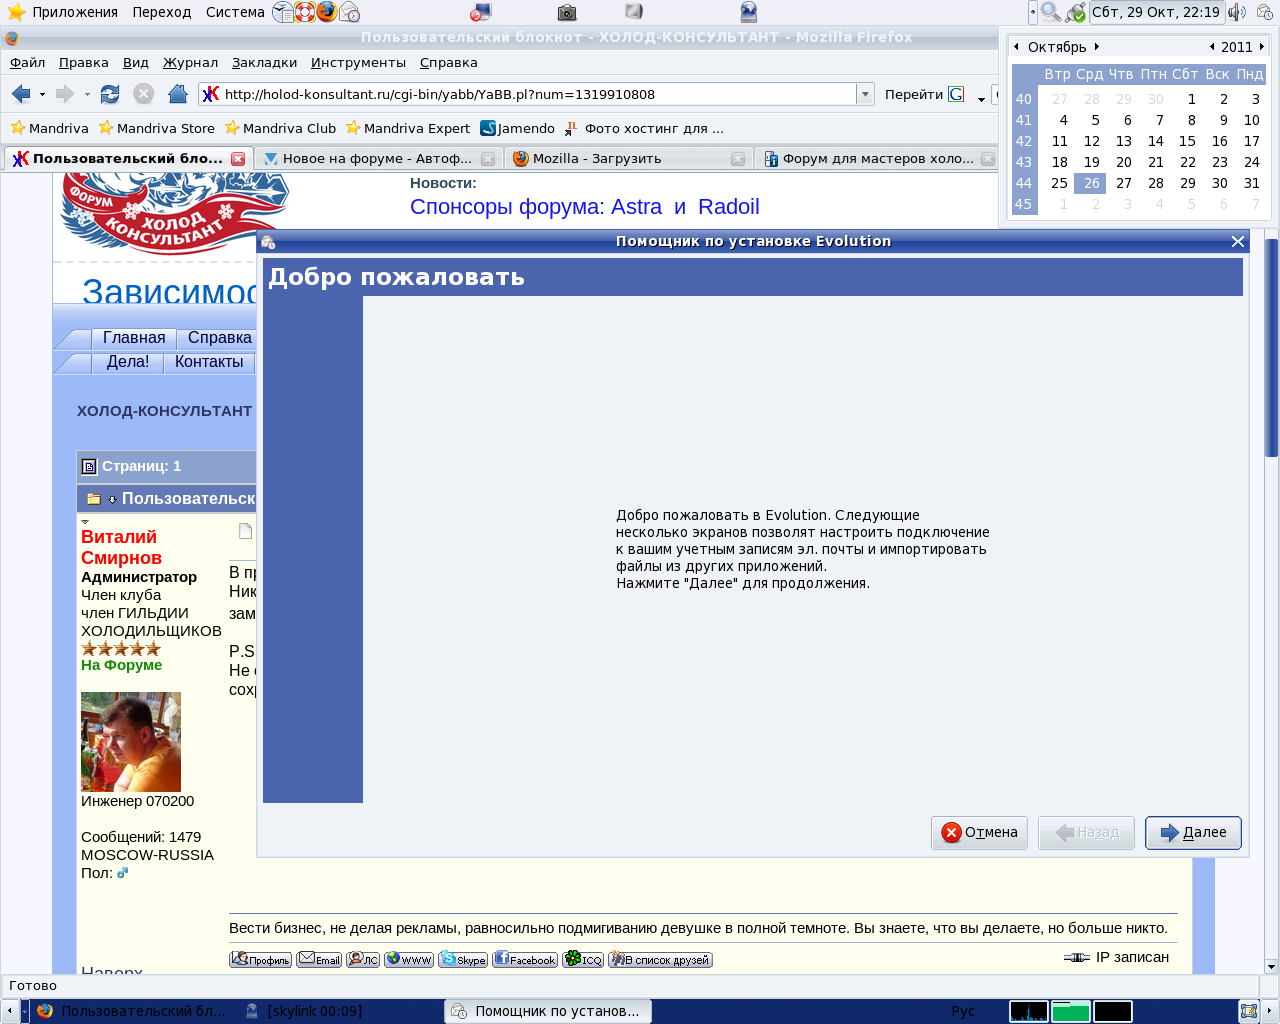This screenshot has width=1280, height=1024.
Task: Click the Отмена button in Evolution wizard
Action: pyautogui.click(x=979, y=832)
